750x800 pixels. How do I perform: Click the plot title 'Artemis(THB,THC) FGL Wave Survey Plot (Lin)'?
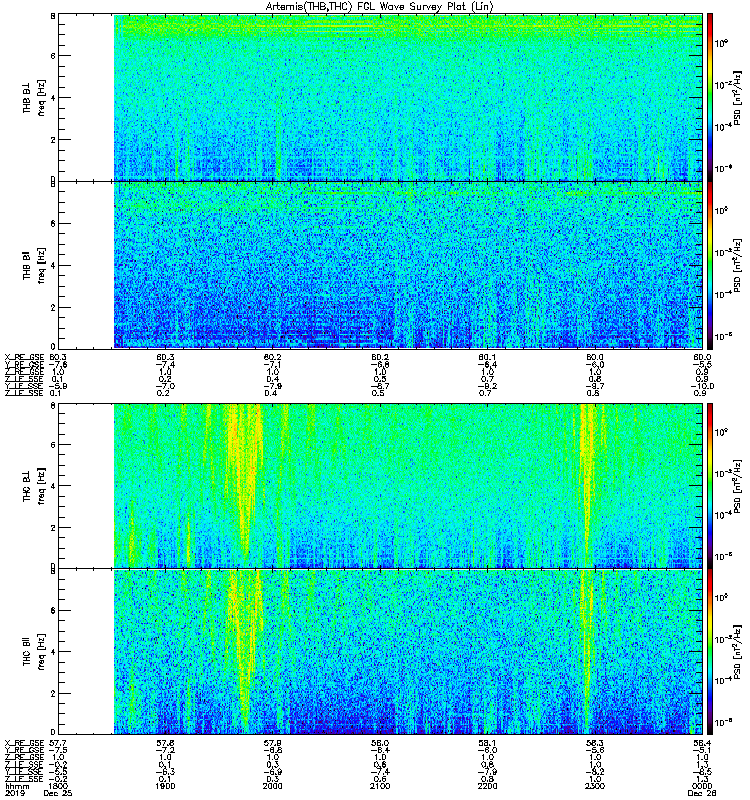[x=379, y=6]
